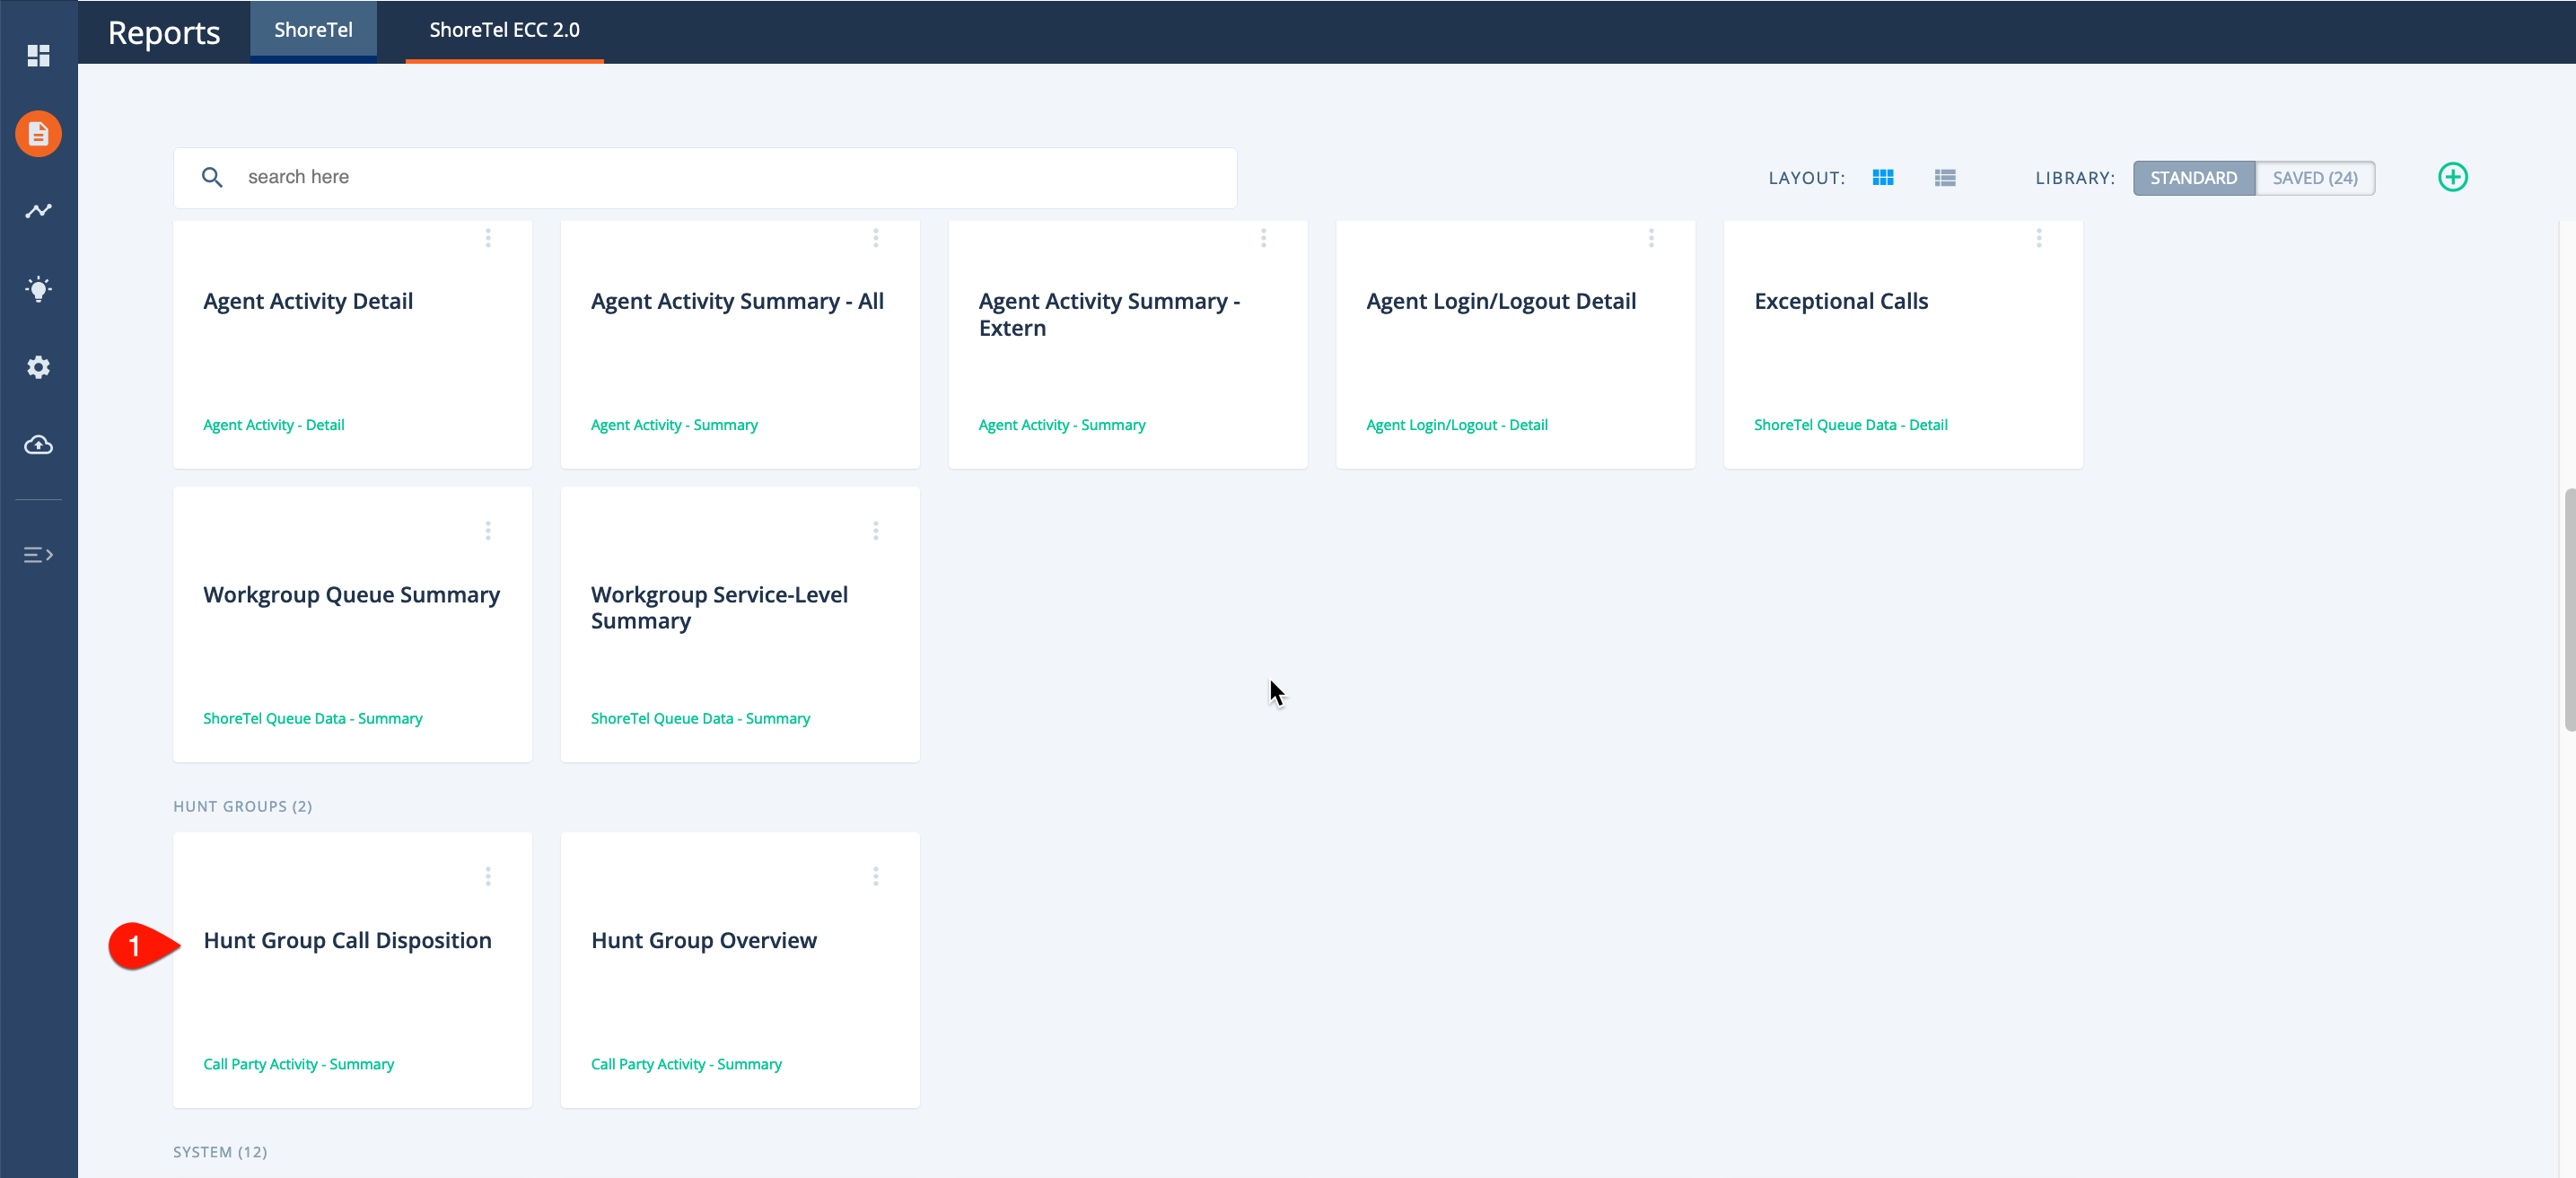Add a new report with plus icon
Screen dimensions: 2576x1178
(x=2453, y=177)
